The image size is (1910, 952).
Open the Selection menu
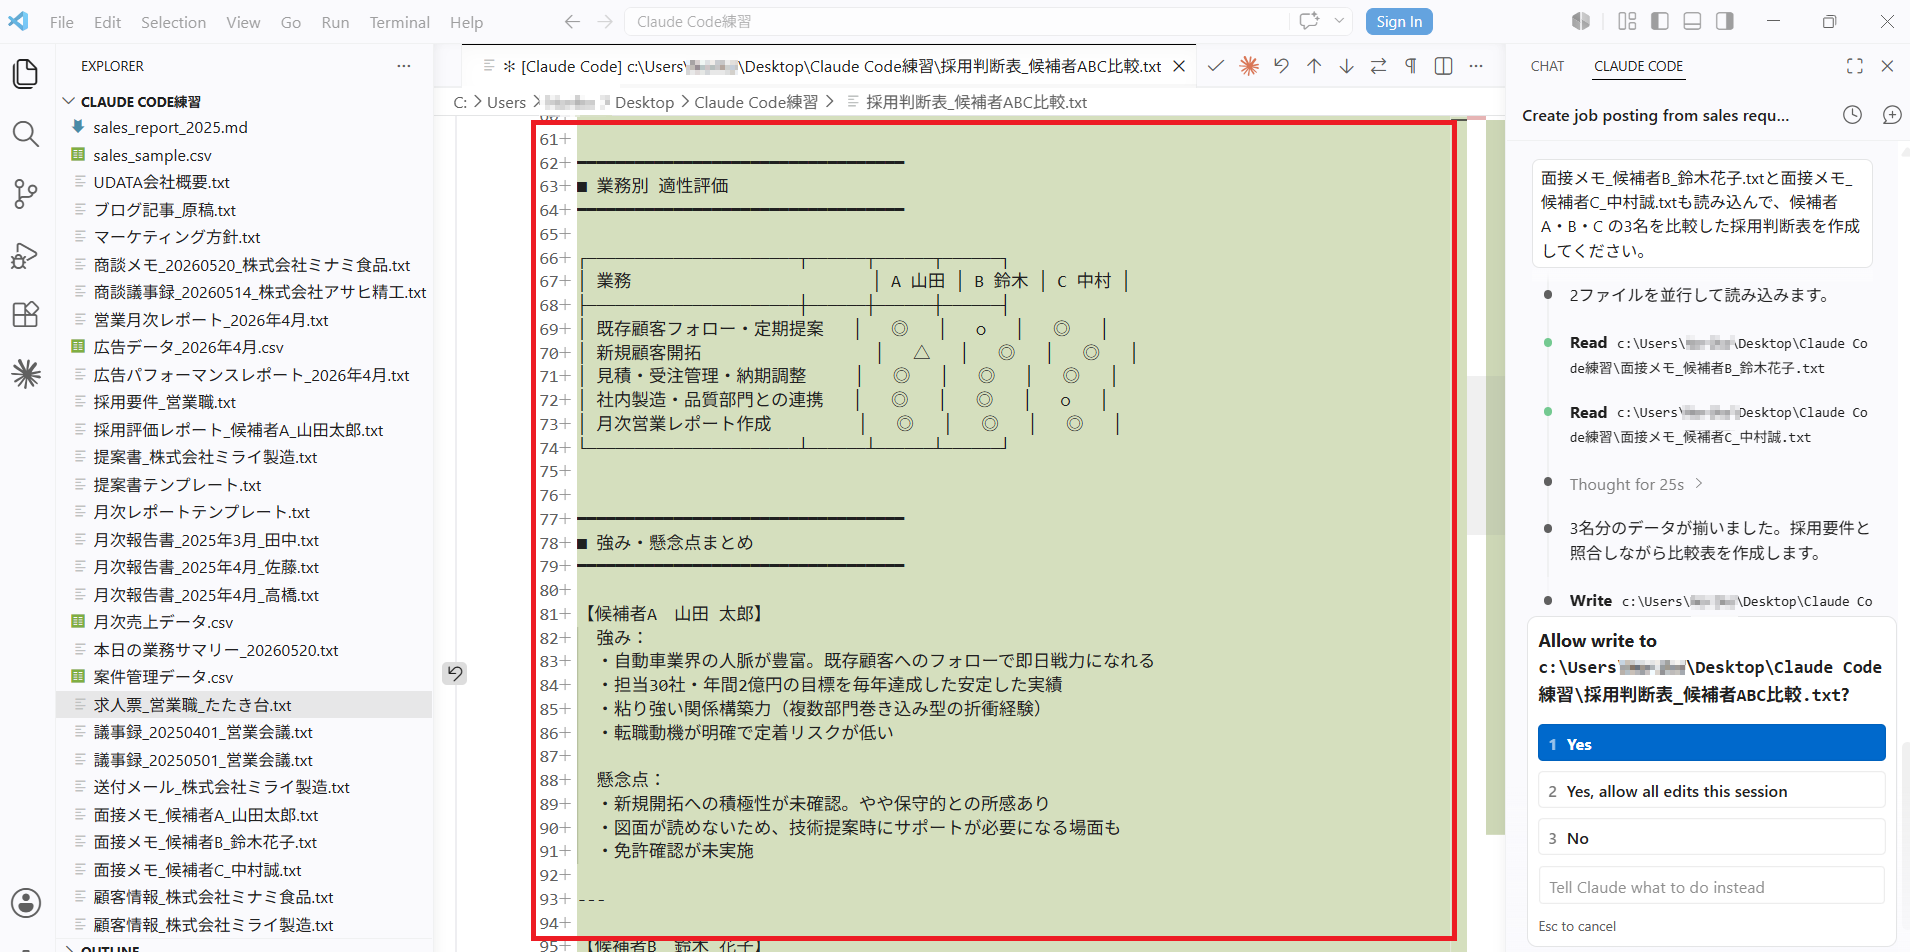173,22
